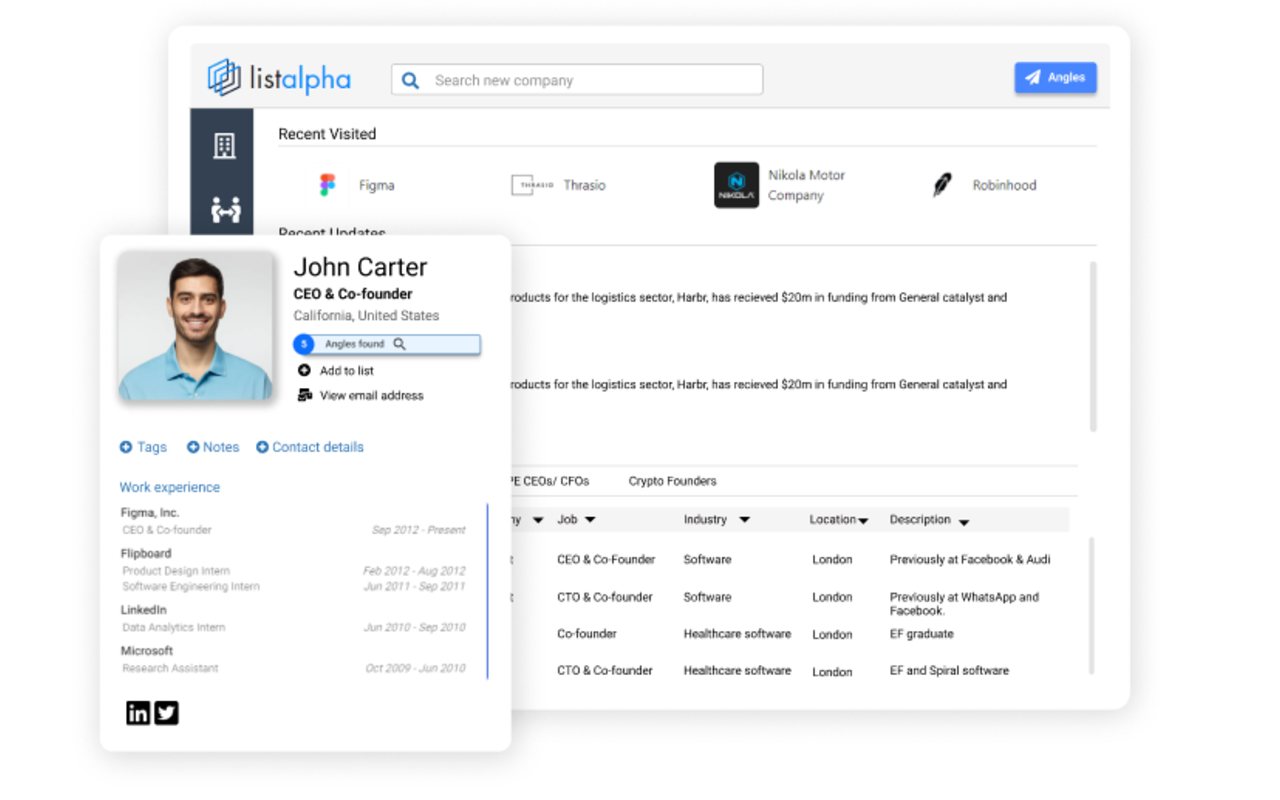Image resolution: width=1280 pixels, height=800 pixels.
Task: Click the Figma logo under Recent Visited
Action: coord(325,184)
